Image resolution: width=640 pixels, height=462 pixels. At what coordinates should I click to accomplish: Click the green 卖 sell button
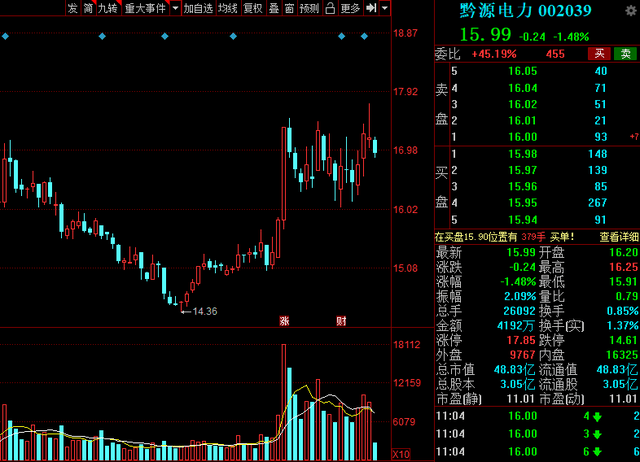625,53
